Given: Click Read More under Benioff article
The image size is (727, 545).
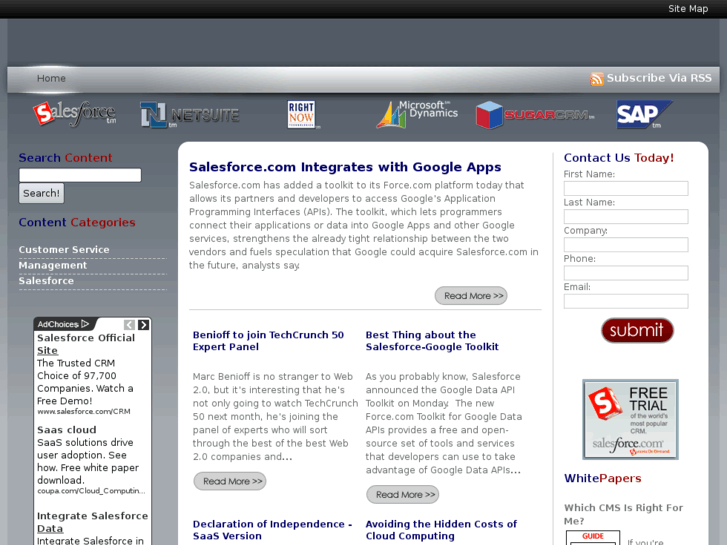Looking at the screenshot, I should (230, 481).
